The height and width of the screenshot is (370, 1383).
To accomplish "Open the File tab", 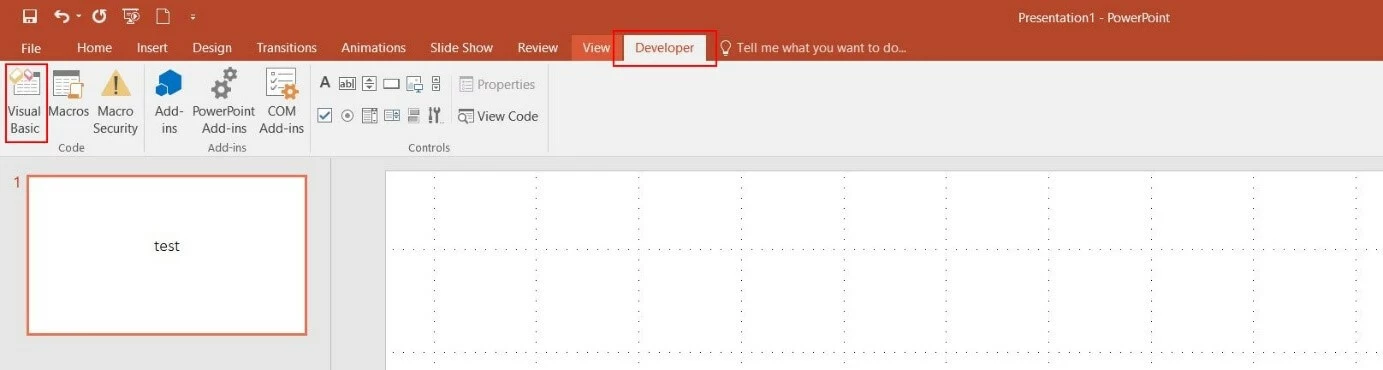I will point(31,48).
